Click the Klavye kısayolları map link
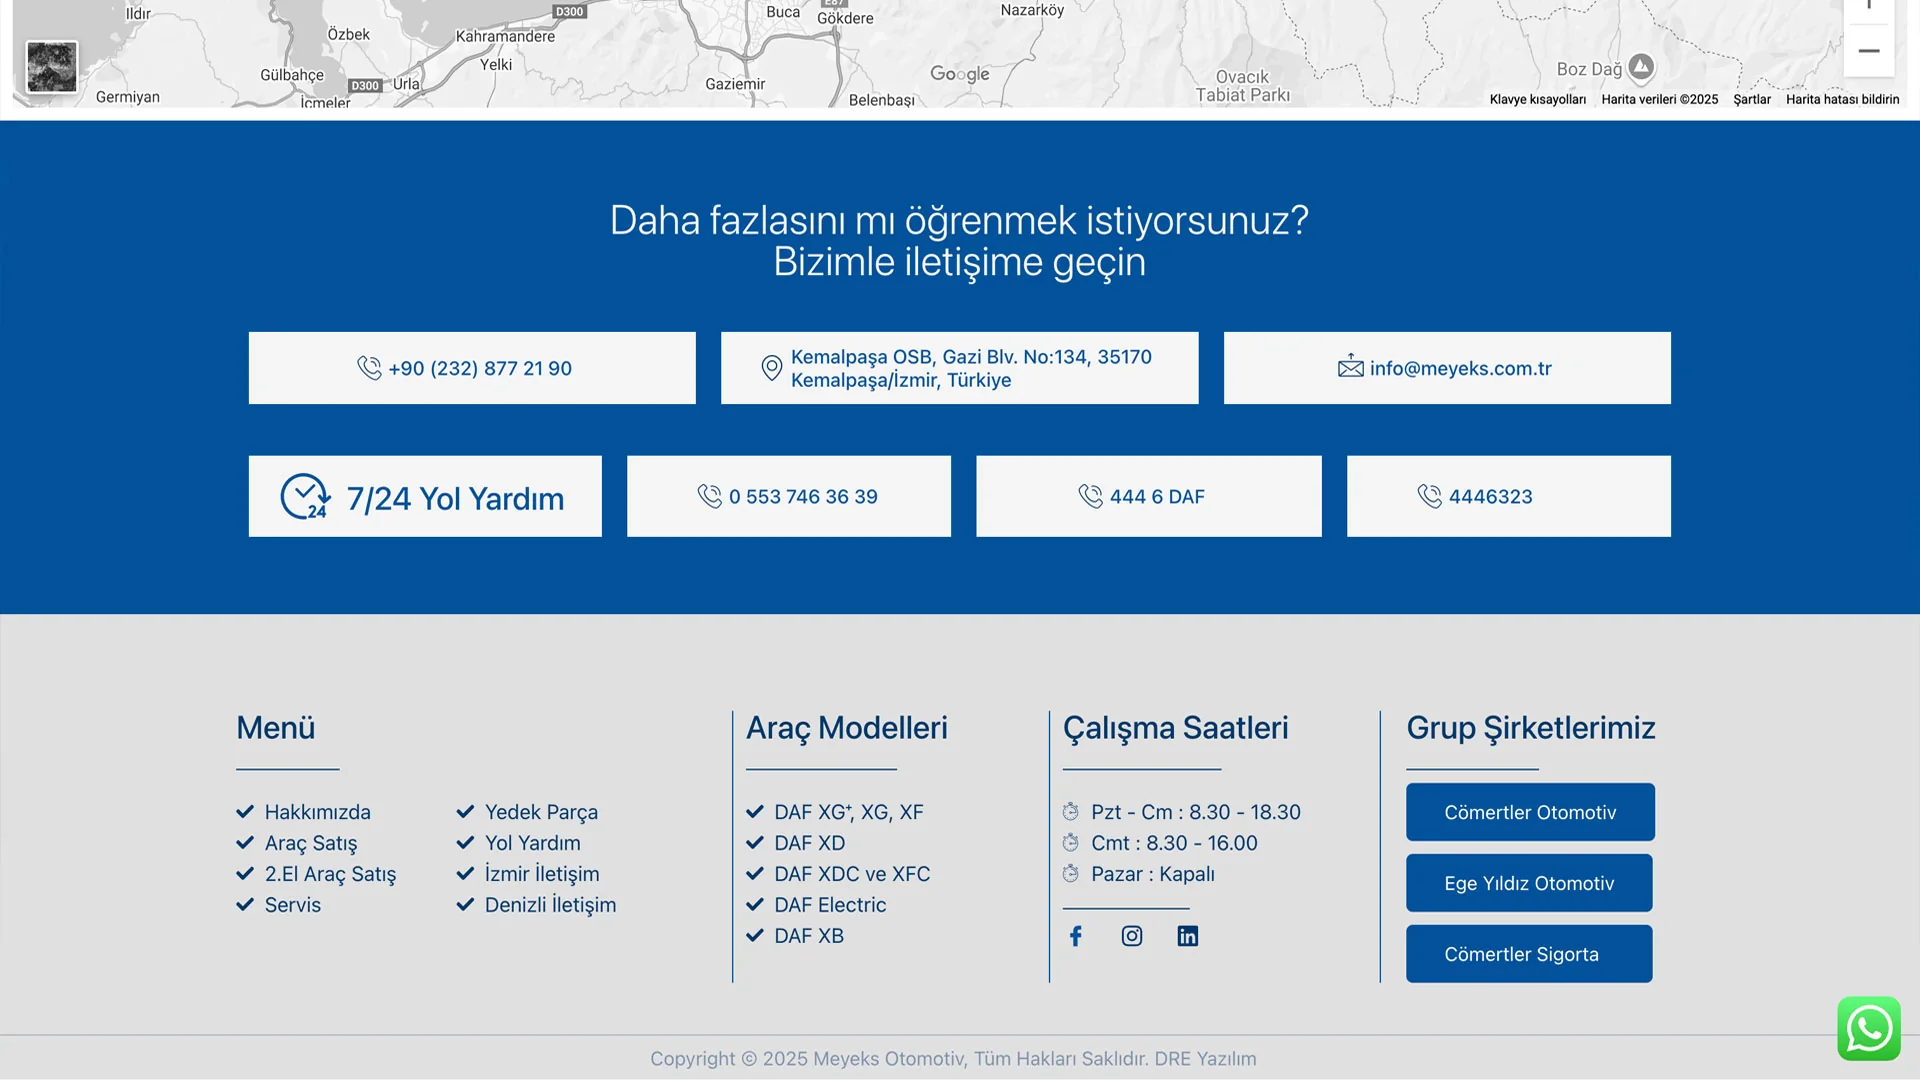This screenshot has width=1920, height=1080. (1537, 99)
